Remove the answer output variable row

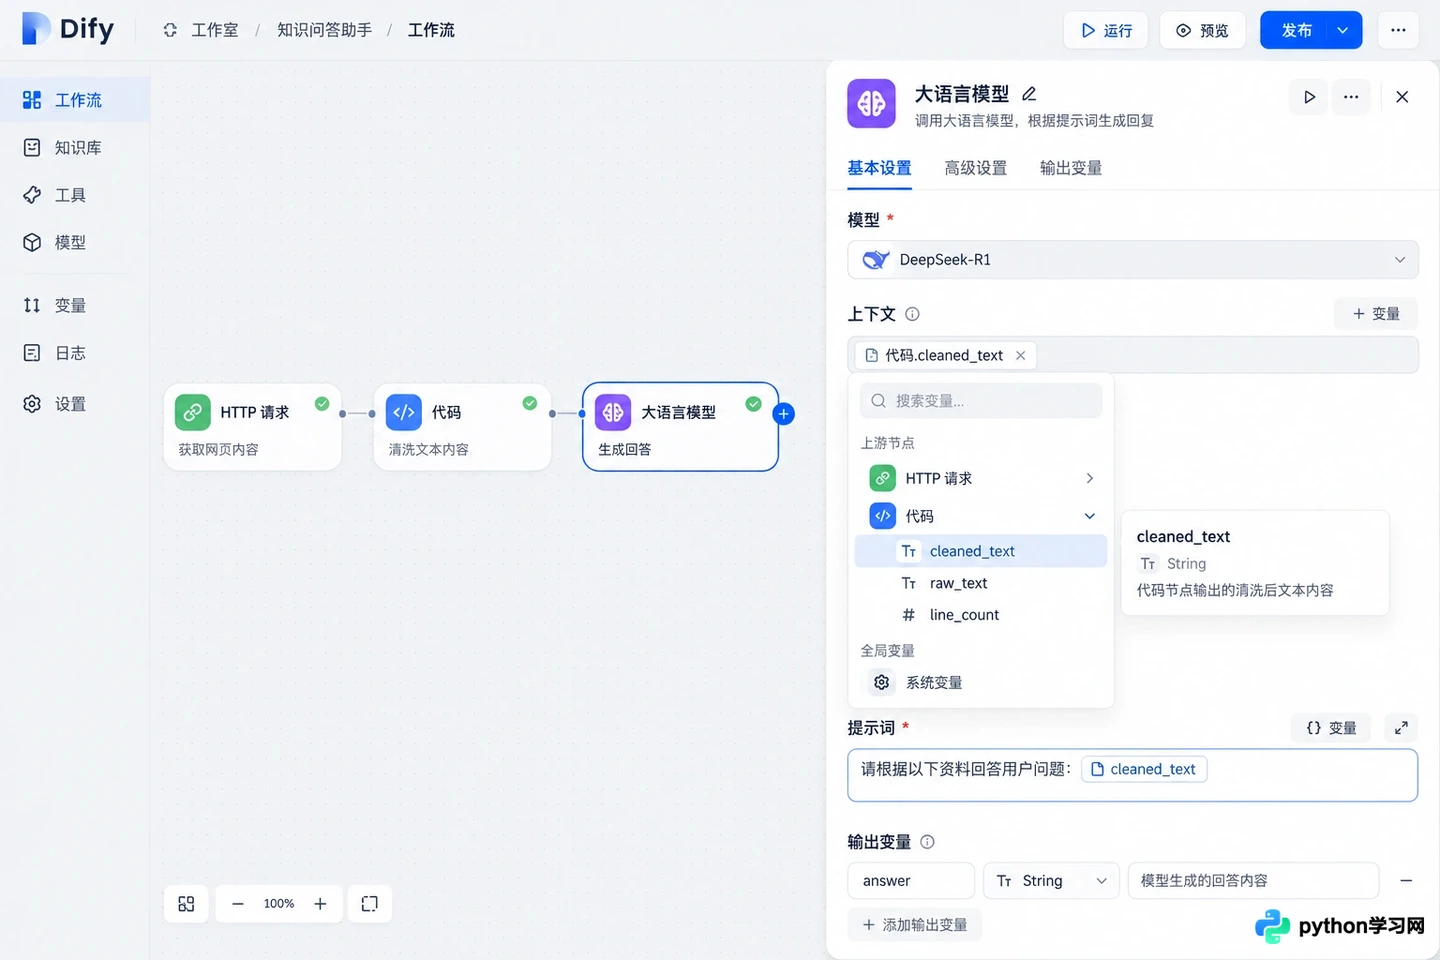point(1406,881)
